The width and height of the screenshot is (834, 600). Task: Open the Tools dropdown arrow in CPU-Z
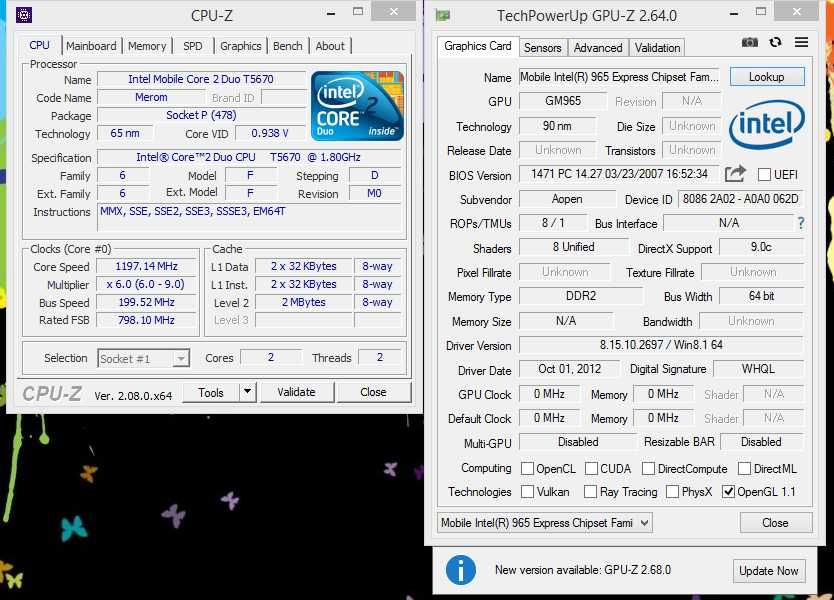coord(247,392)
